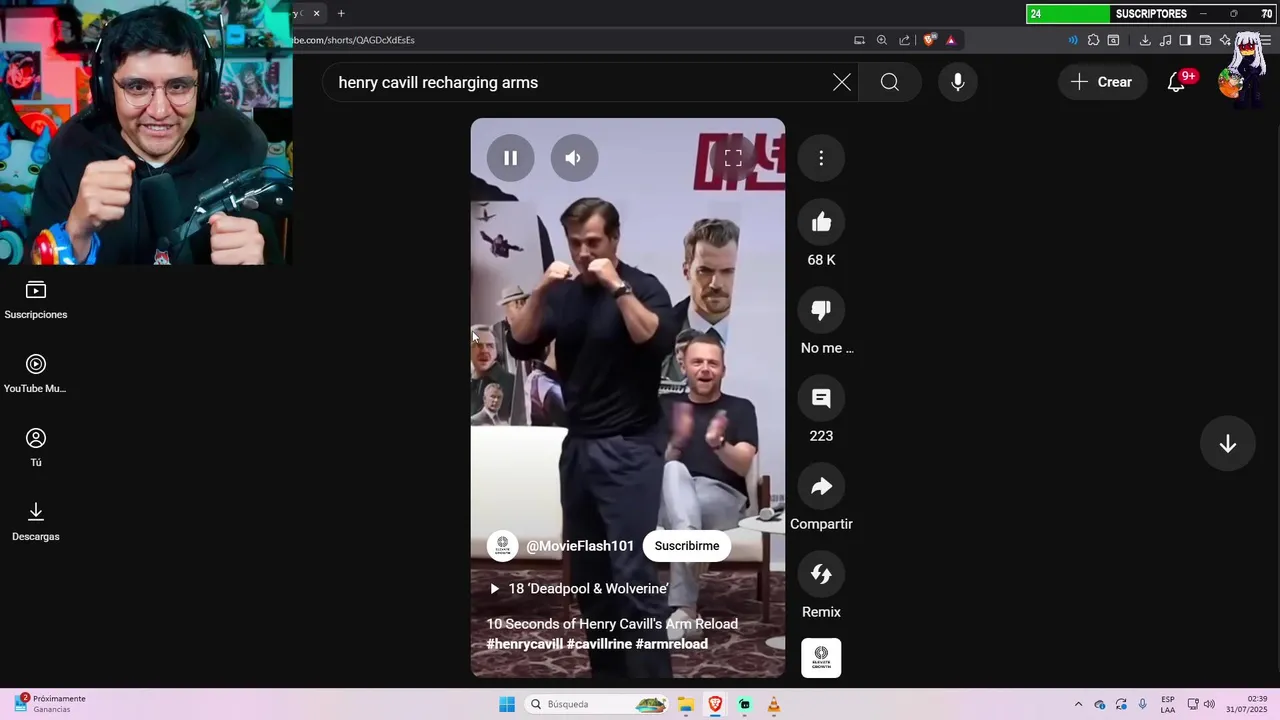Open the Próximamente Ganancias widget
This screenshot has width=1280, height=720.
(x=50, y=704)
